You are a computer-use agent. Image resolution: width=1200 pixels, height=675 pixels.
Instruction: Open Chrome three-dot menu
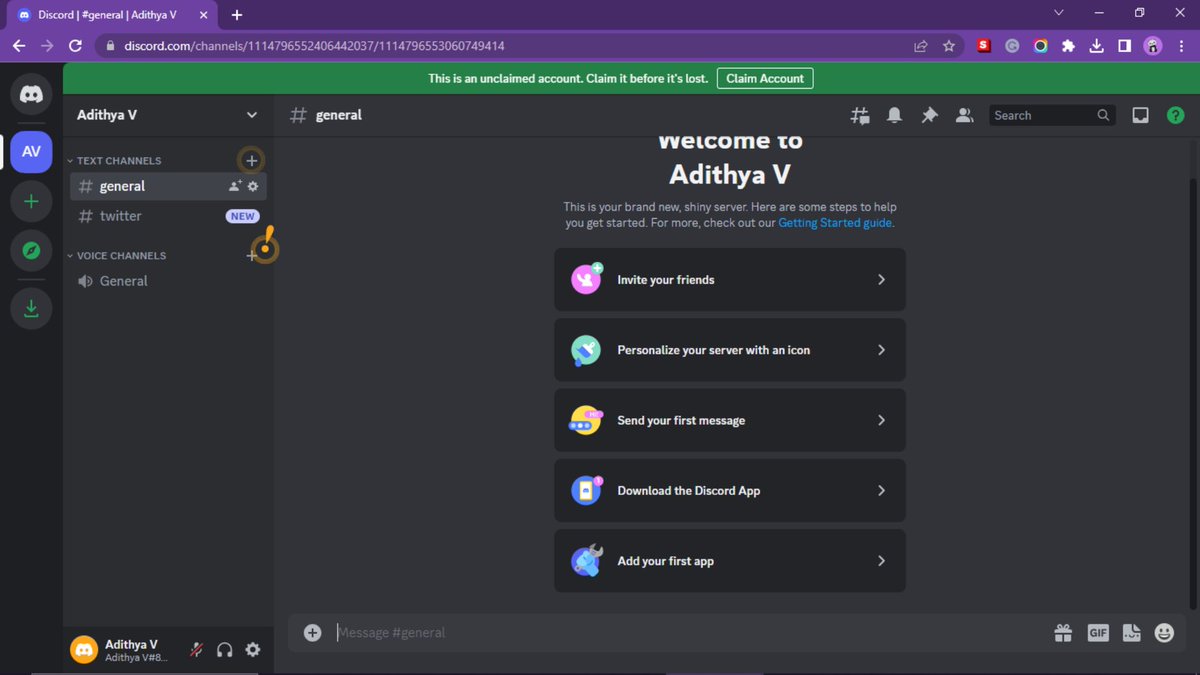tap(1182, 46)
